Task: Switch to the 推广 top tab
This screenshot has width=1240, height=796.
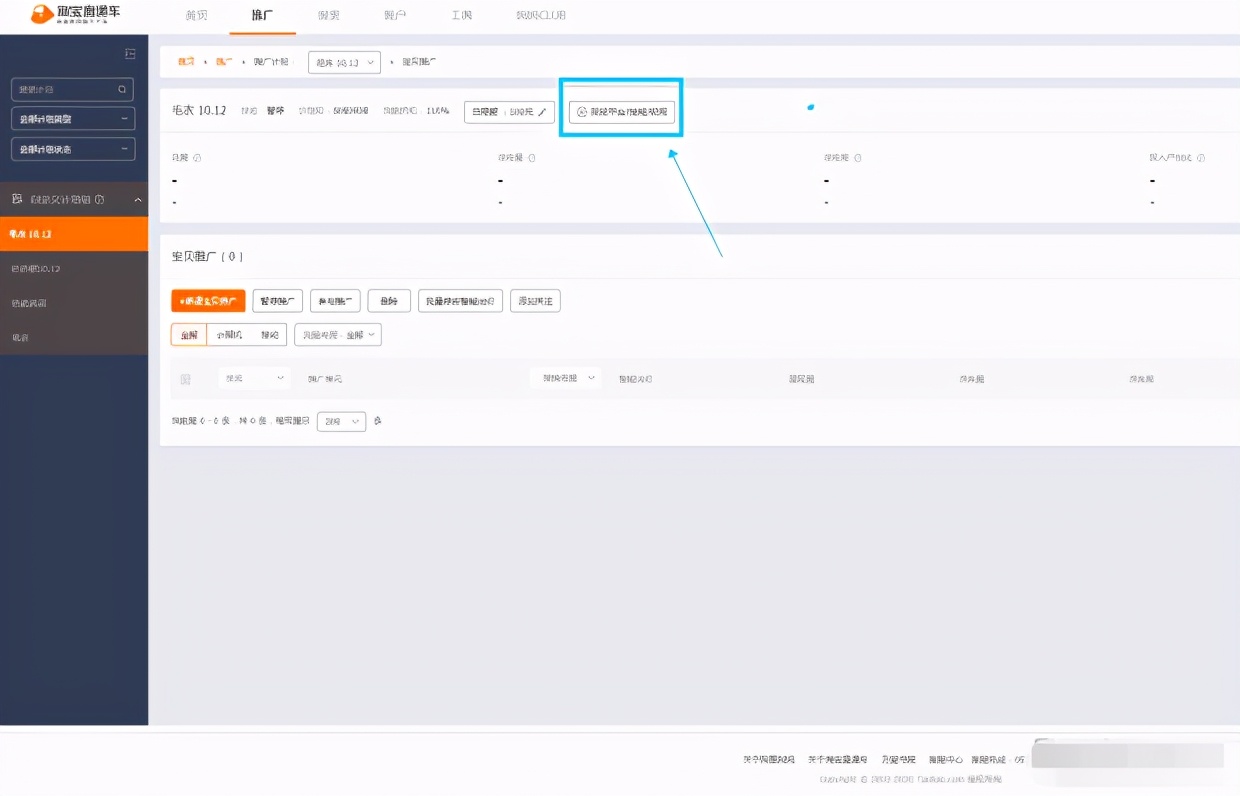Action: [x=262, y=16]
